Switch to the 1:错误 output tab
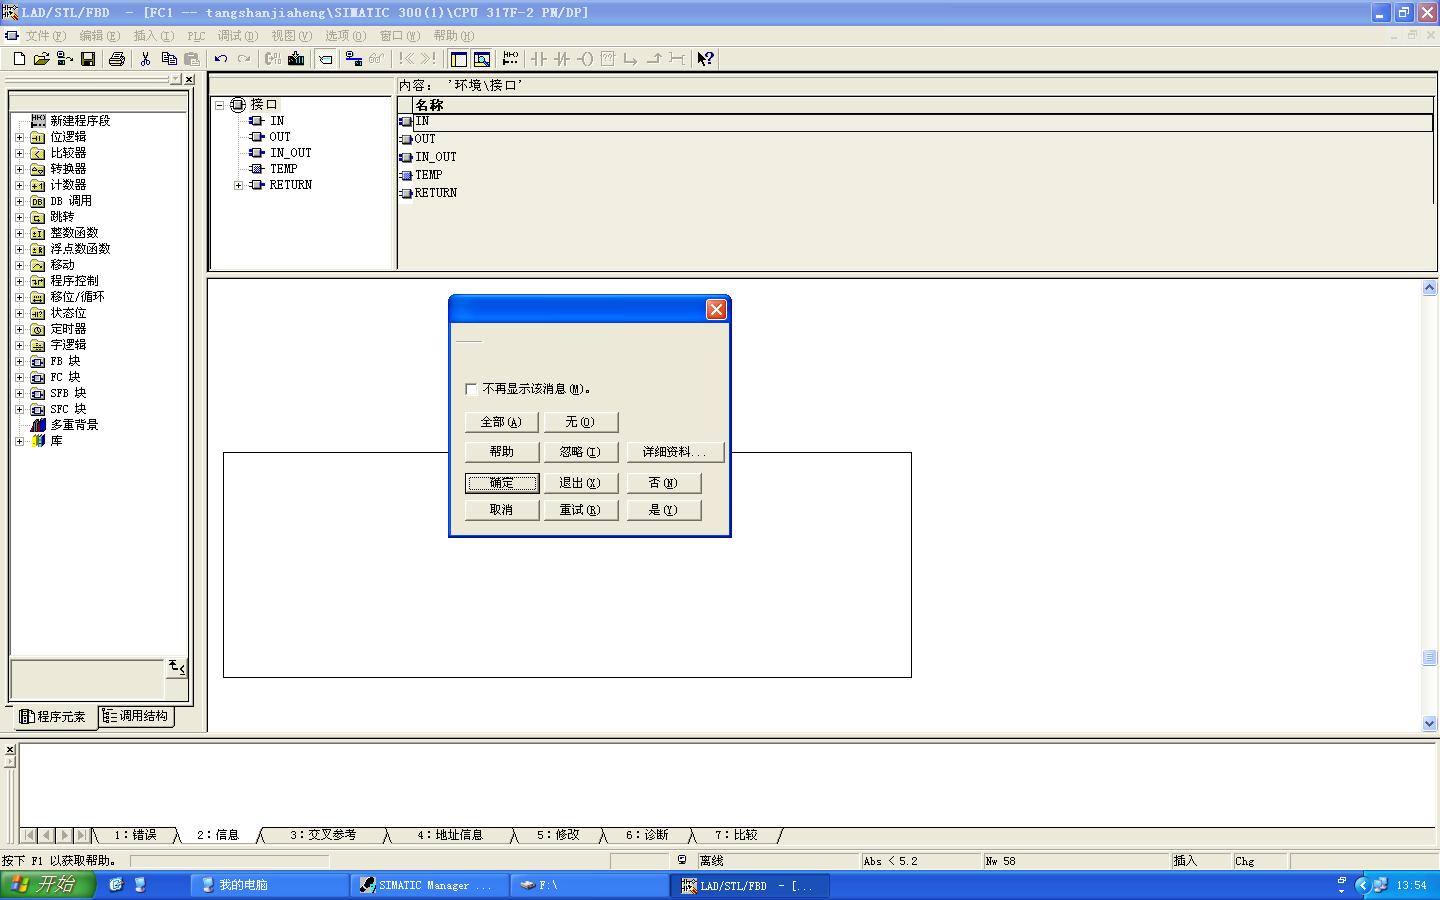 (x=134, y=835)
